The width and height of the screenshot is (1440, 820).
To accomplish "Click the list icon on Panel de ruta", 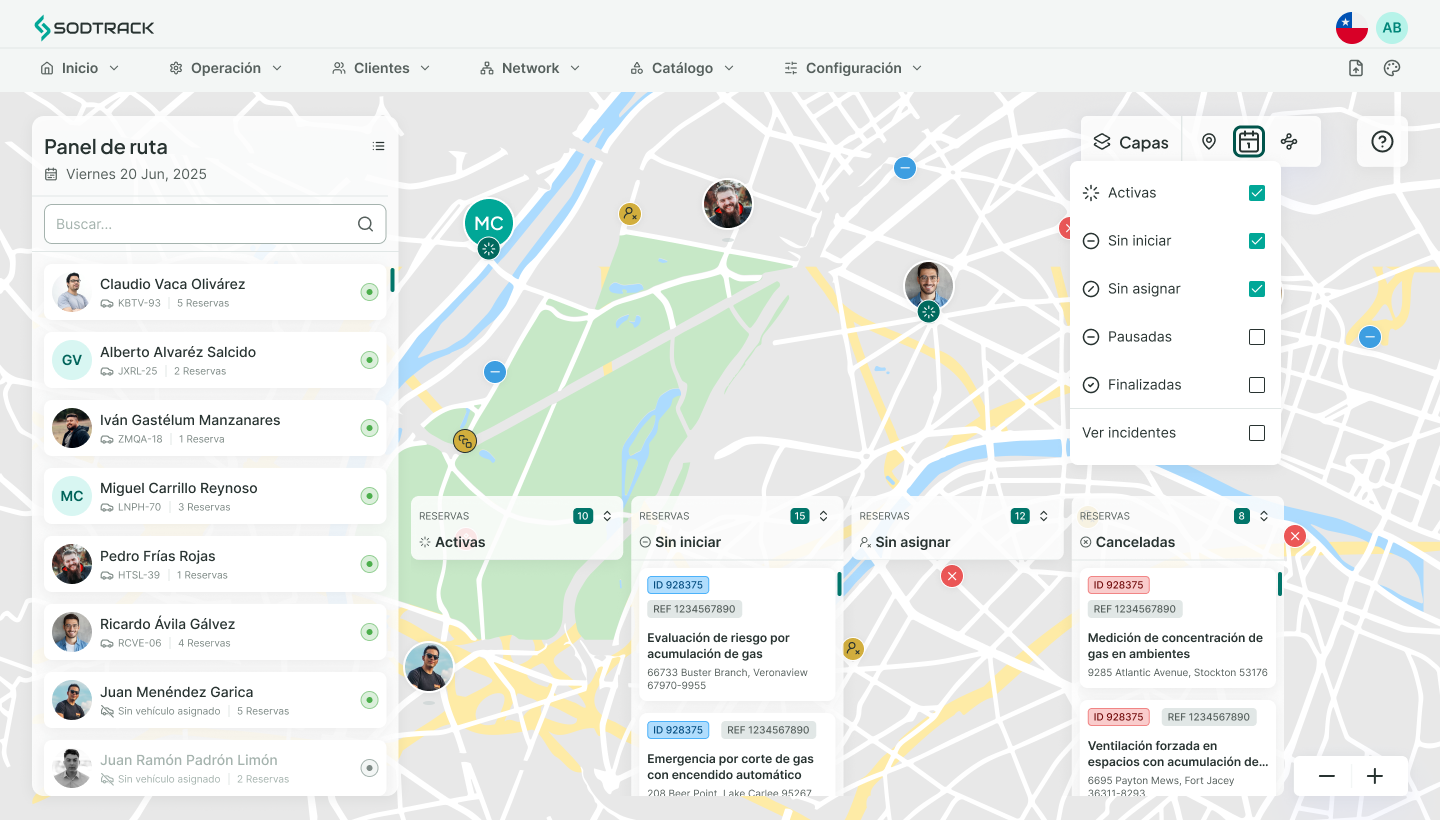I will click(378, 145).
